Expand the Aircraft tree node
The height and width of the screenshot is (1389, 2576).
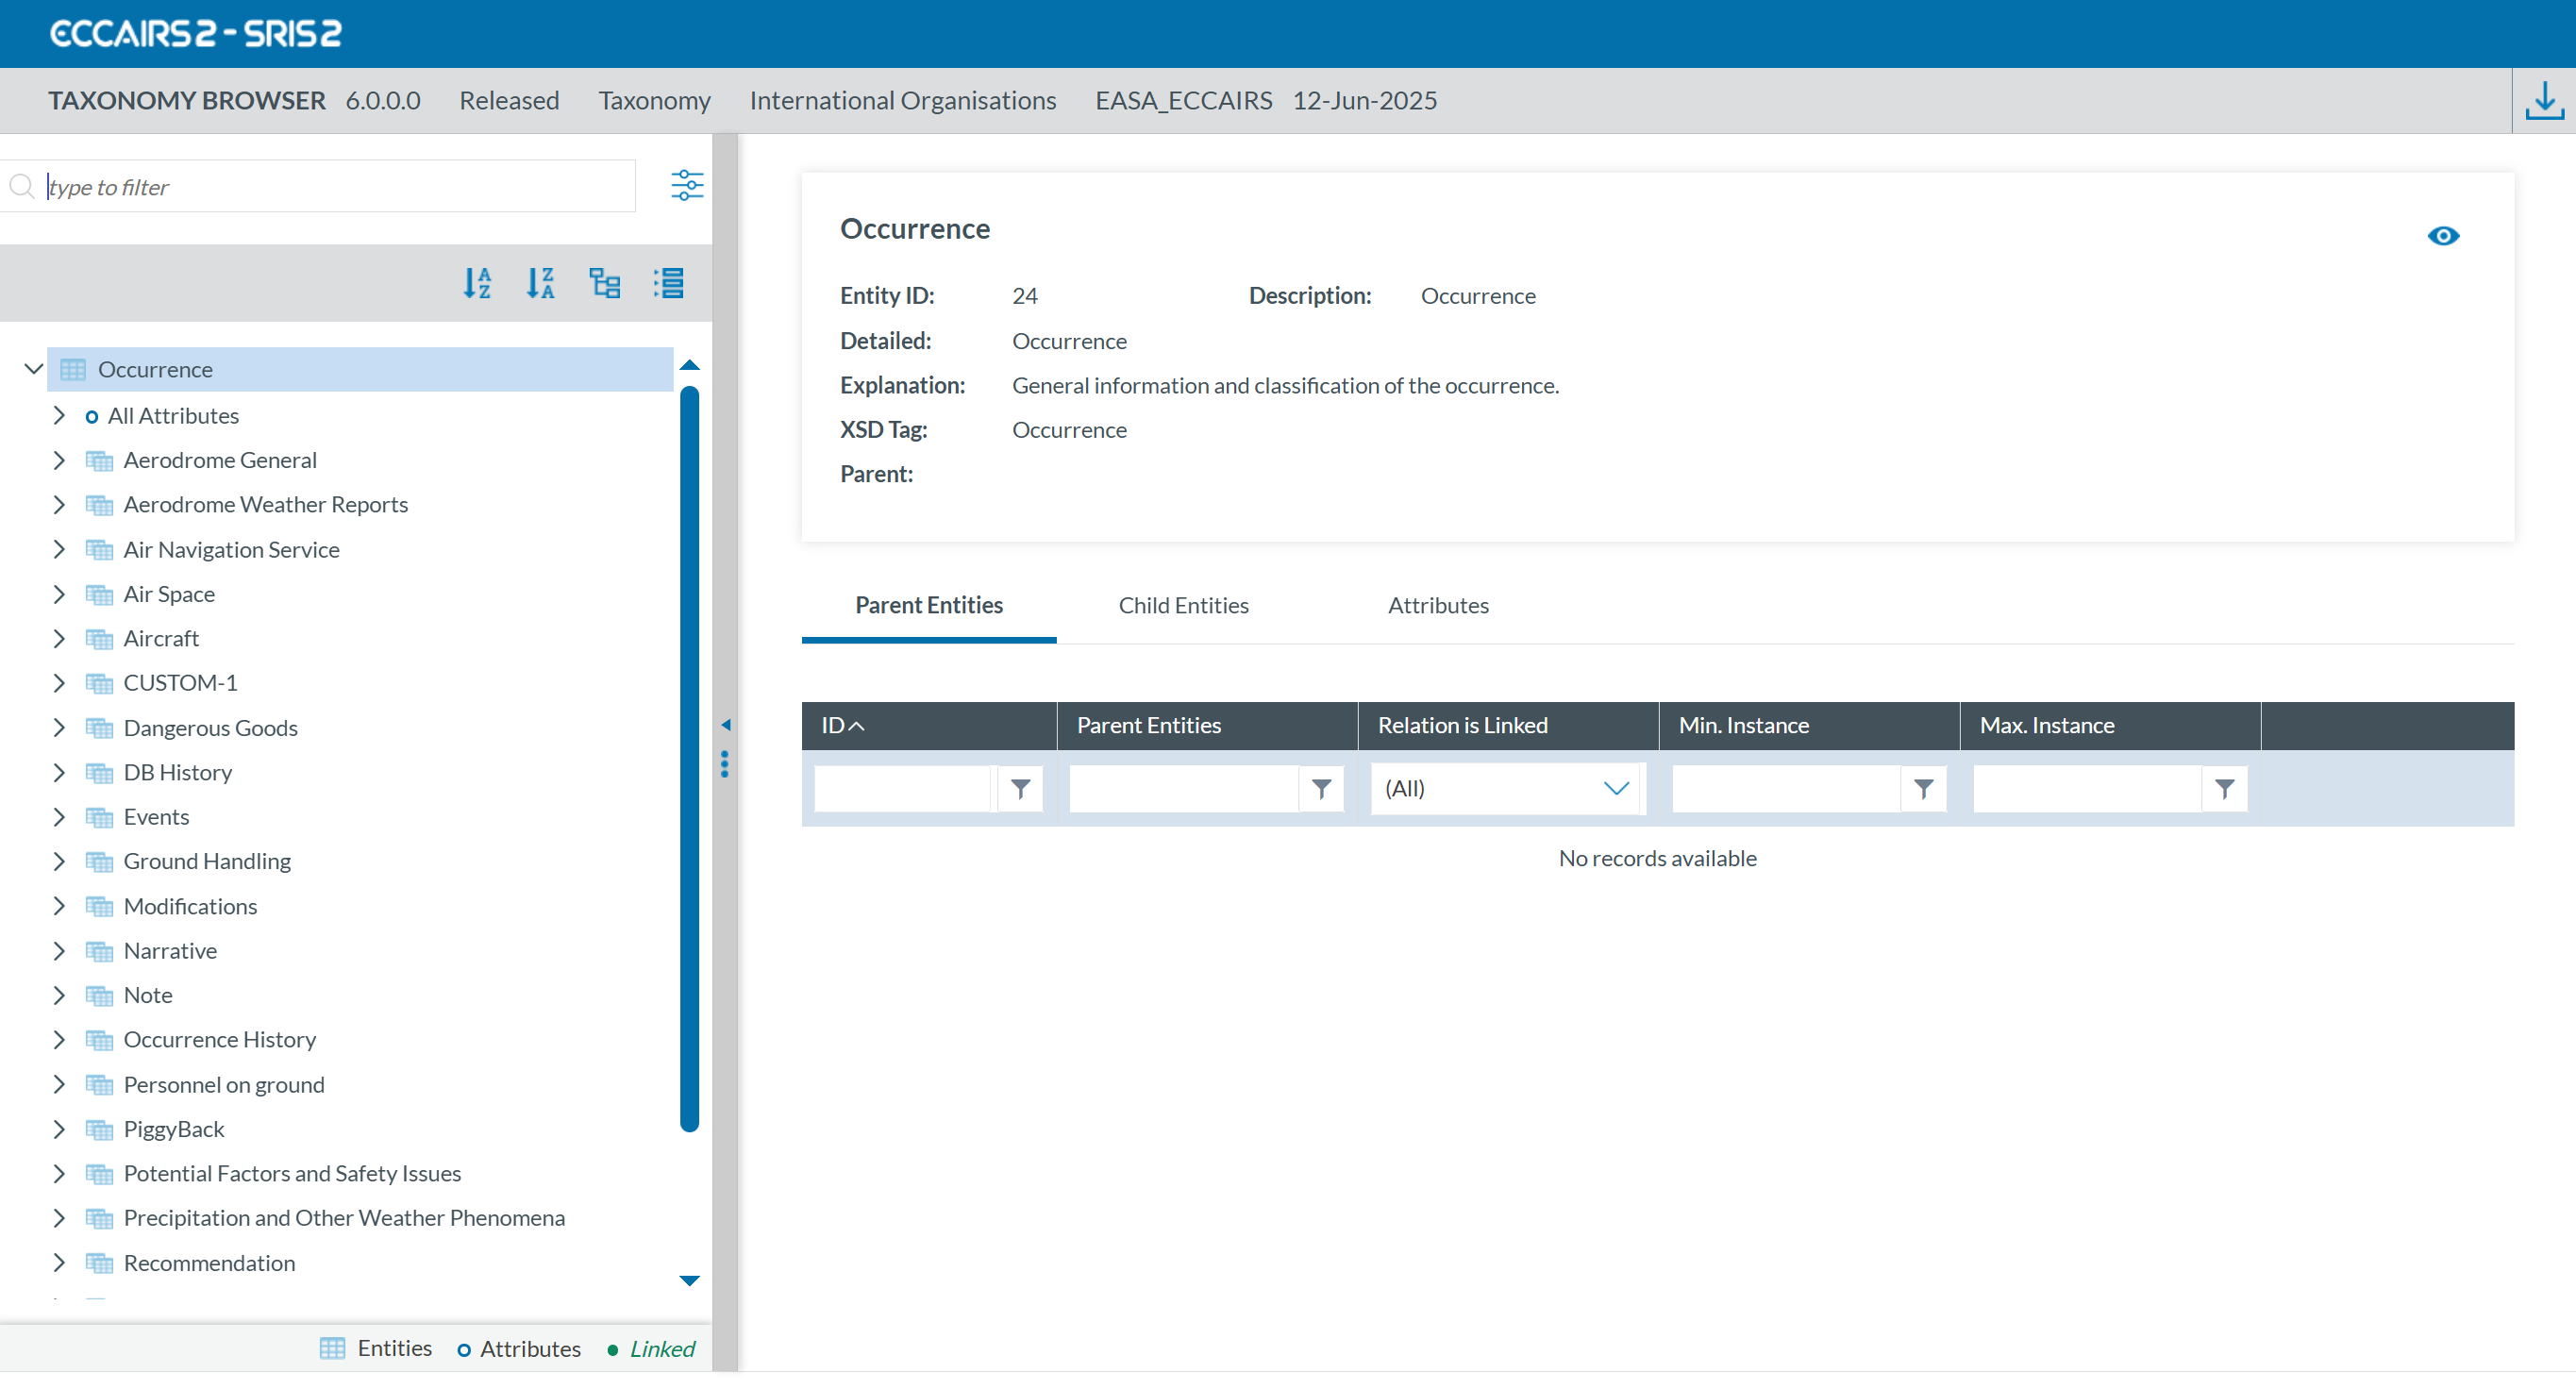tap(59, 638)
